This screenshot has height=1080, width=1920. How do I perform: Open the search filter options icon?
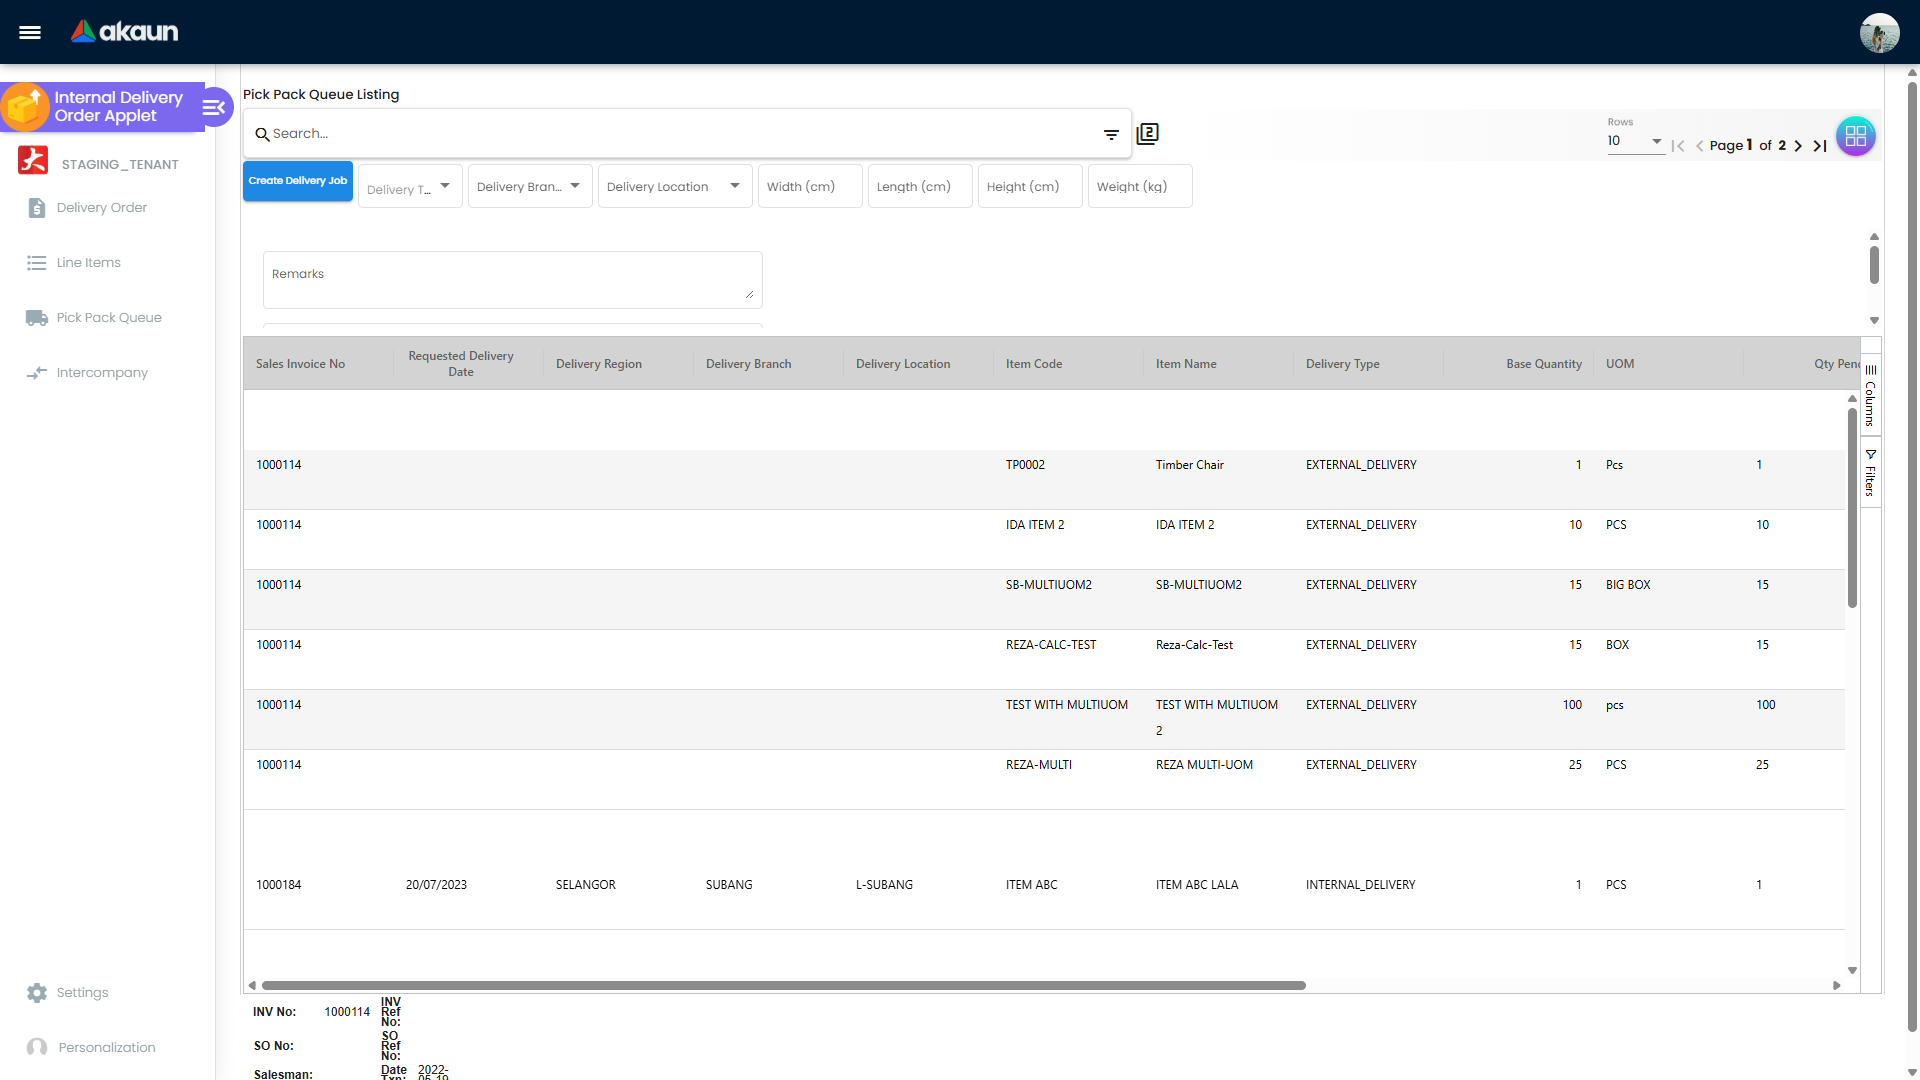pos(1111,134)
